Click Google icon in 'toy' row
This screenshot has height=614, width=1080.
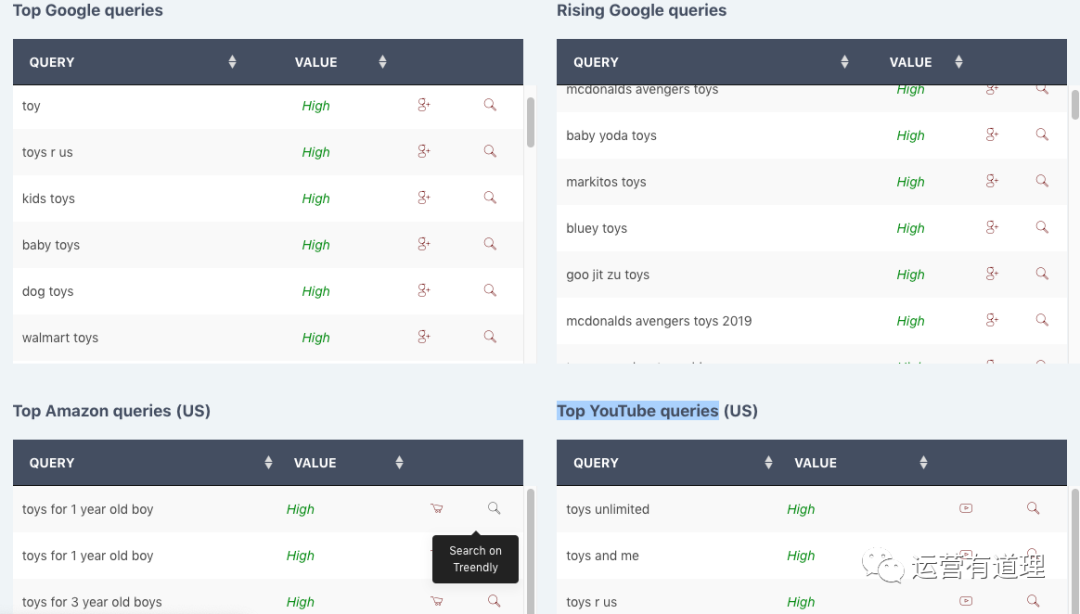[424, 105]
